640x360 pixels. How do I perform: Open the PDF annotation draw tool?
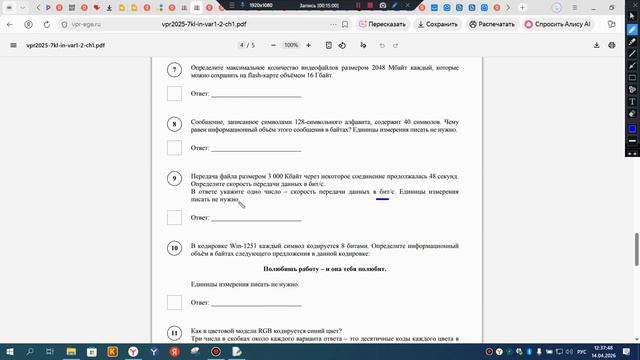(363, 45)
